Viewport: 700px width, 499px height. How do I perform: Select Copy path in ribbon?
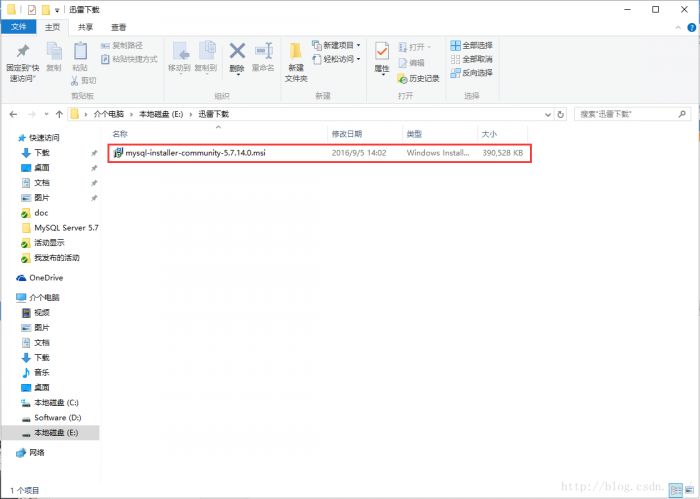pos(122,46)
